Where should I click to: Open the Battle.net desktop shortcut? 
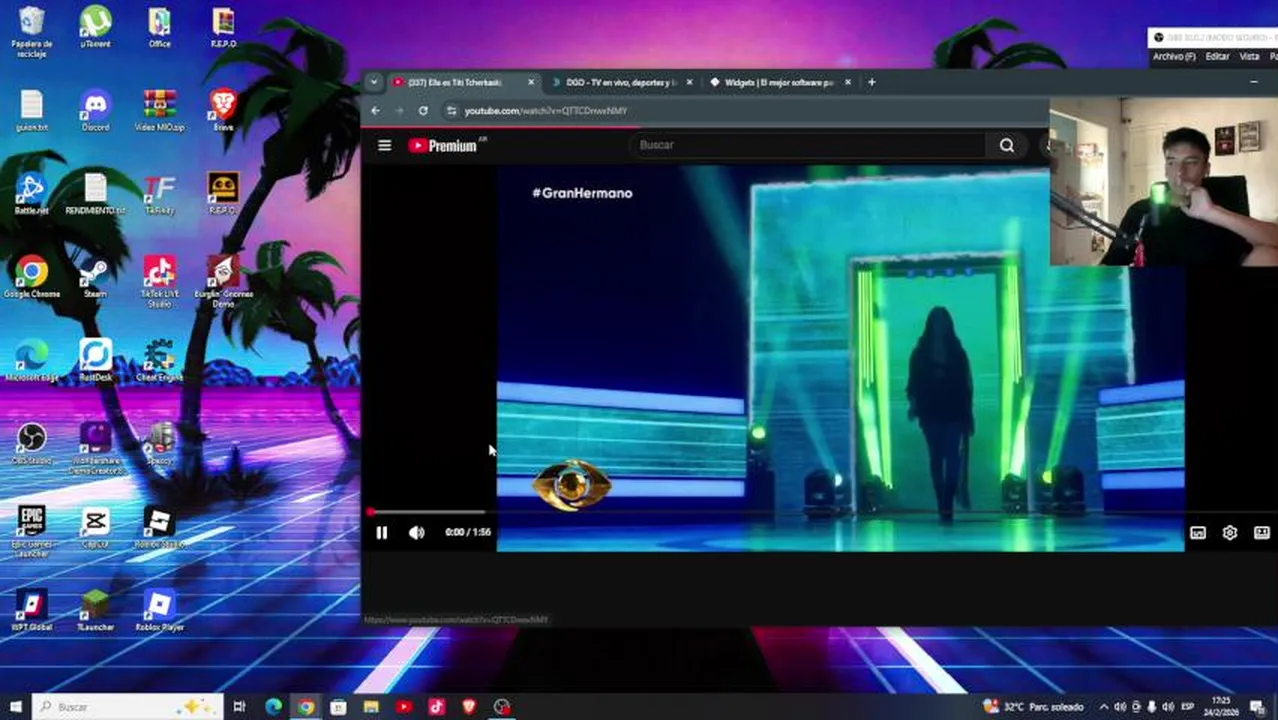(x=32, y=194)
